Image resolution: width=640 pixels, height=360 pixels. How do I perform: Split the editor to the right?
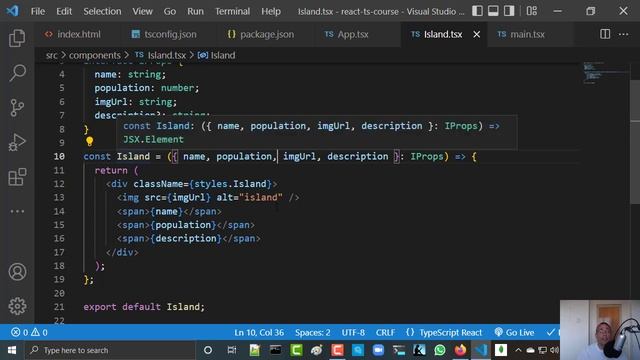click(x=605, y=34)
